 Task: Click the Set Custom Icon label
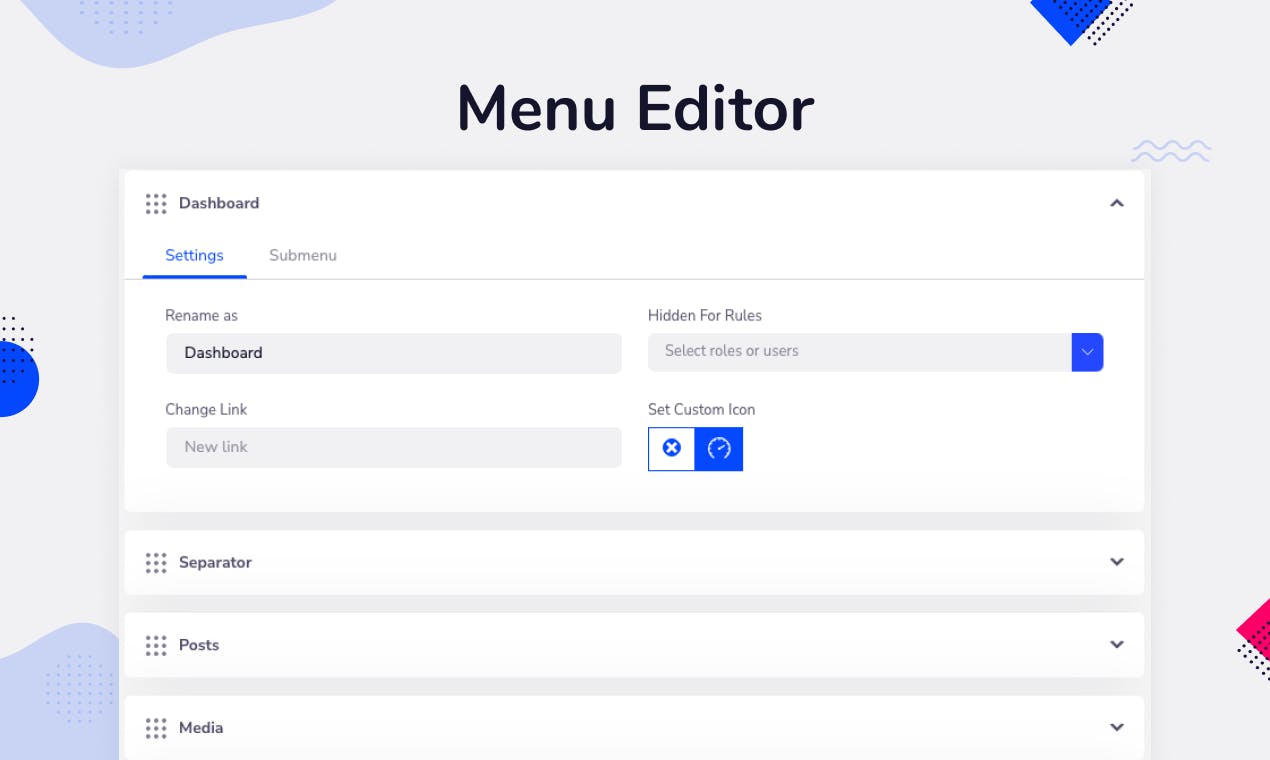[702, 410]
